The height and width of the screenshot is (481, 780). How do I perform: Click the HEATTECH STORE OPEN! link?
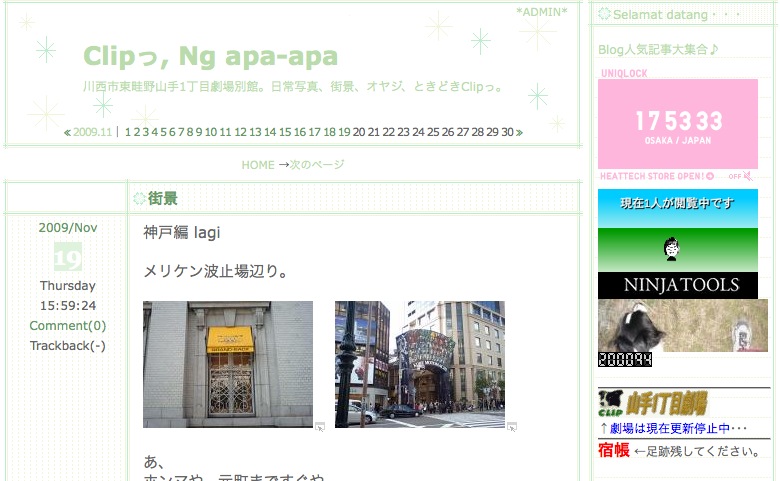(652, 176)
